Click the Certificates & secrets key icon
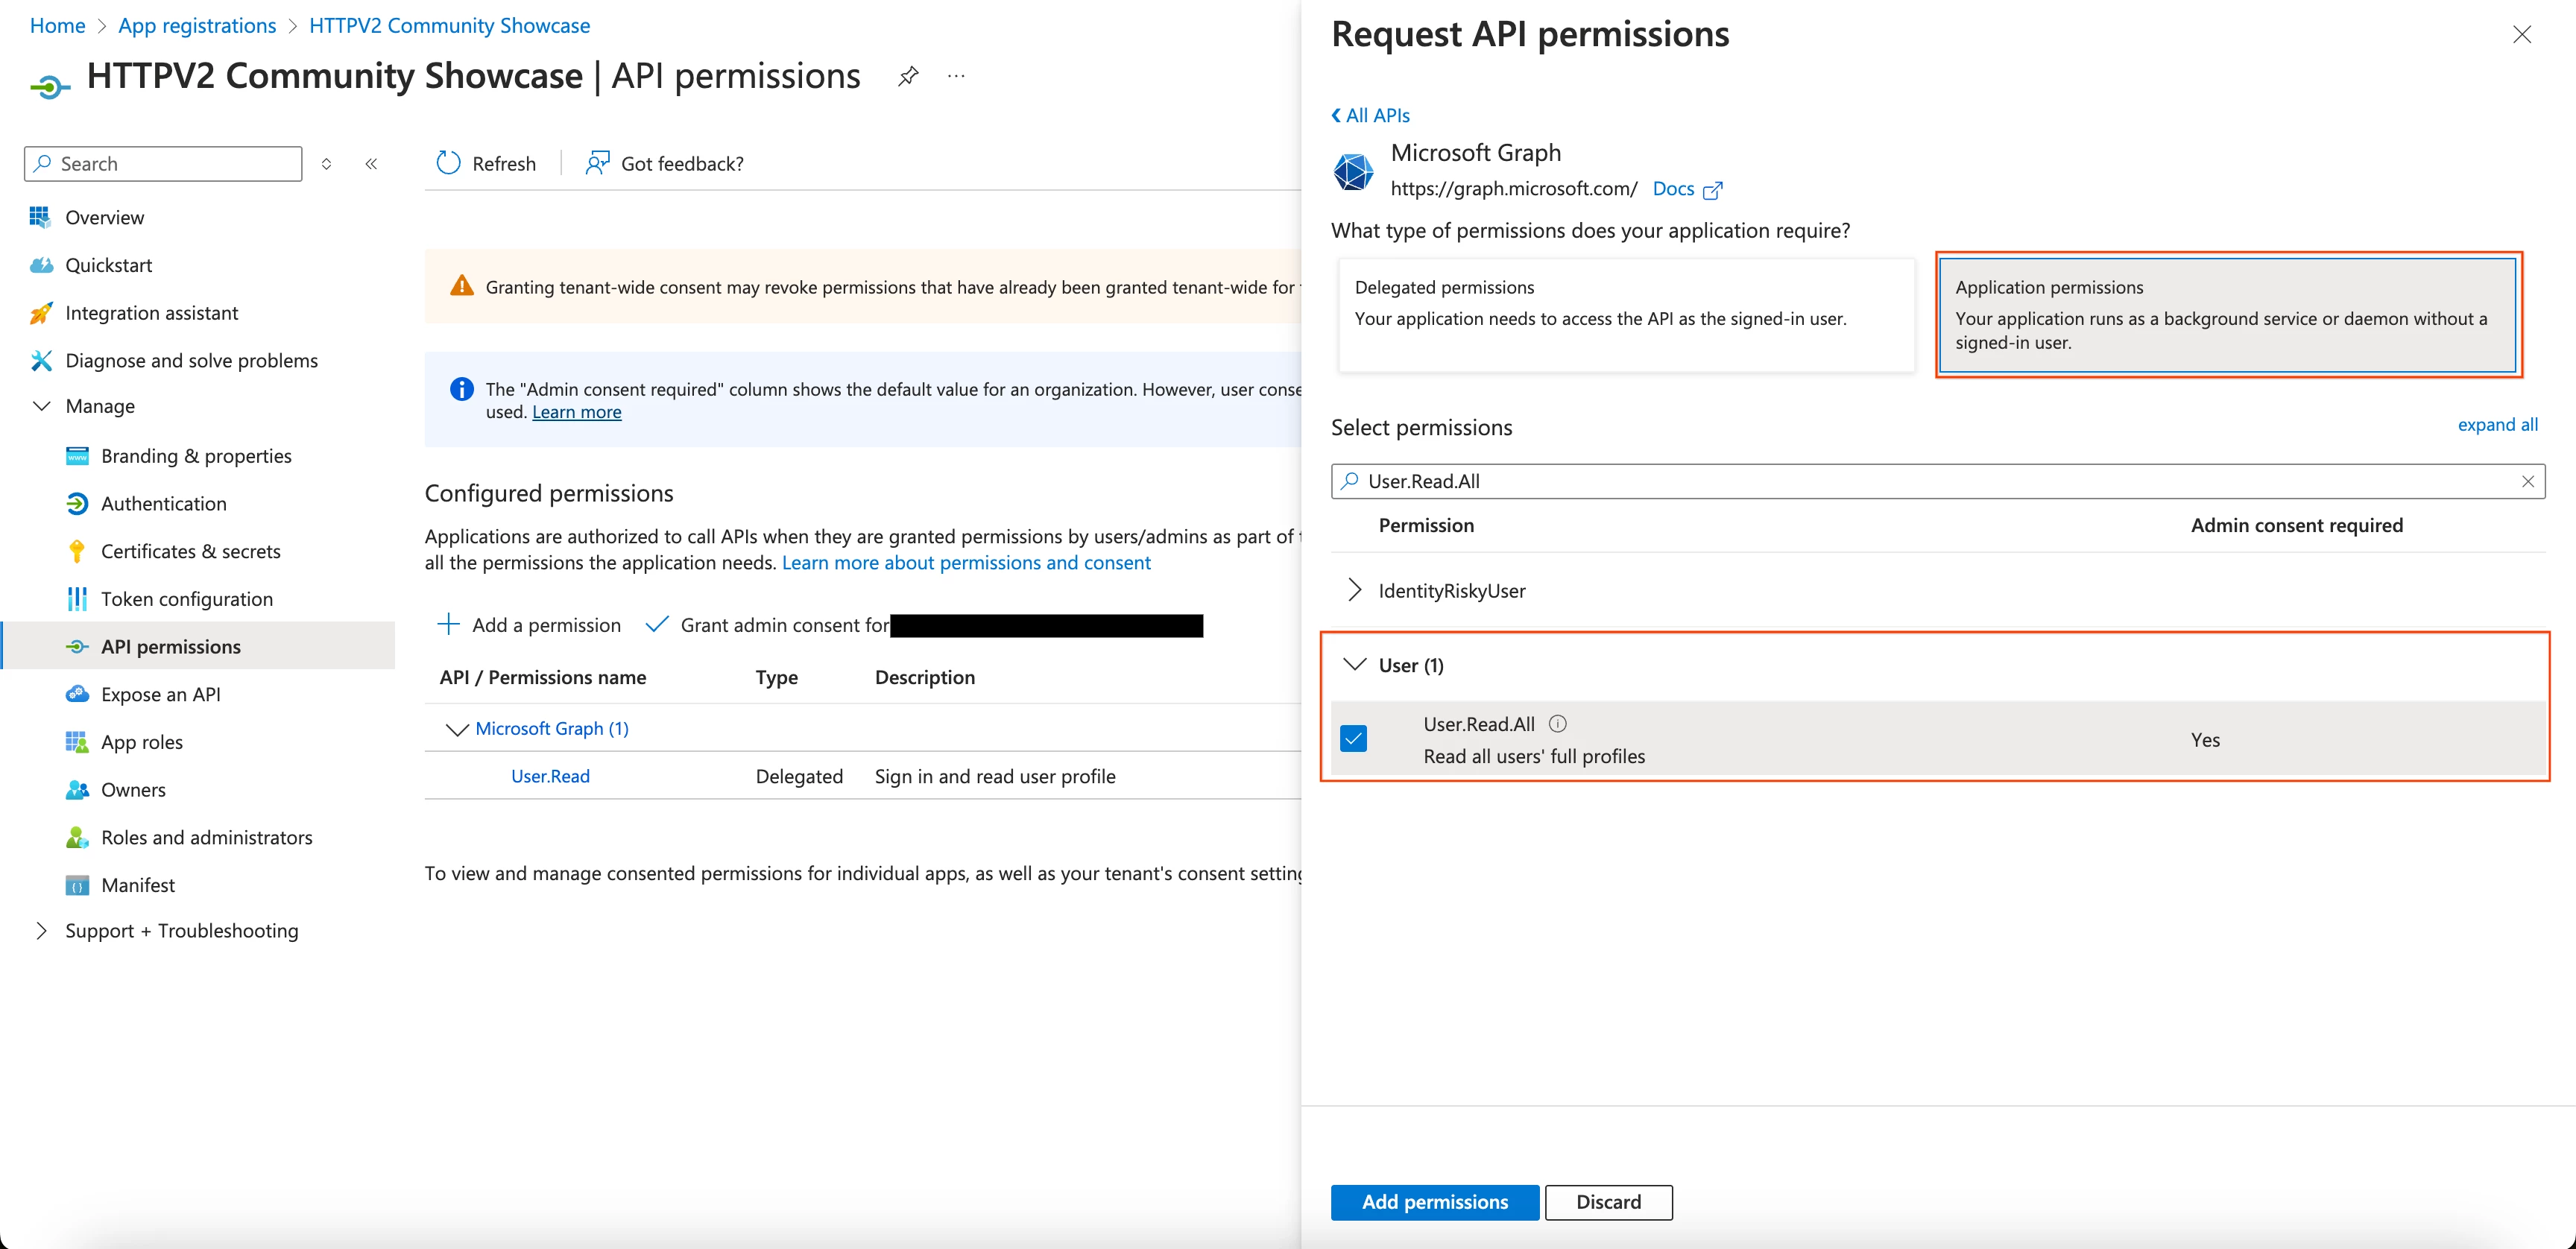2576x1249 pixels. pos(77,551)
